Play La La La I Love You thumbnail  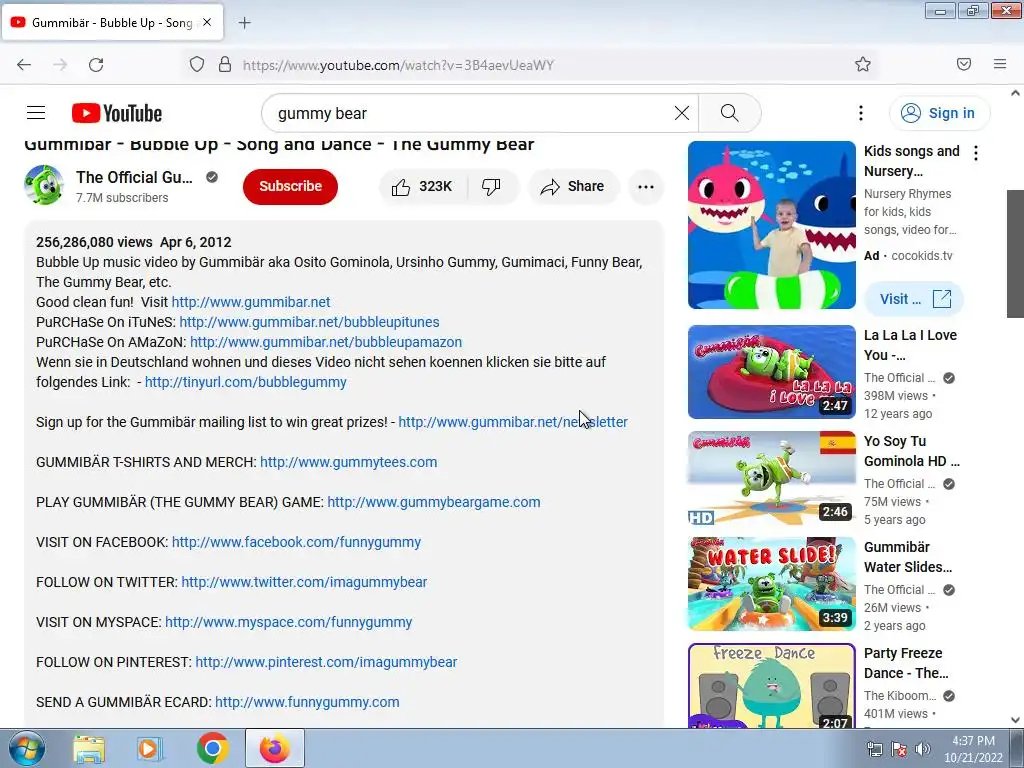tap(771, 372)
